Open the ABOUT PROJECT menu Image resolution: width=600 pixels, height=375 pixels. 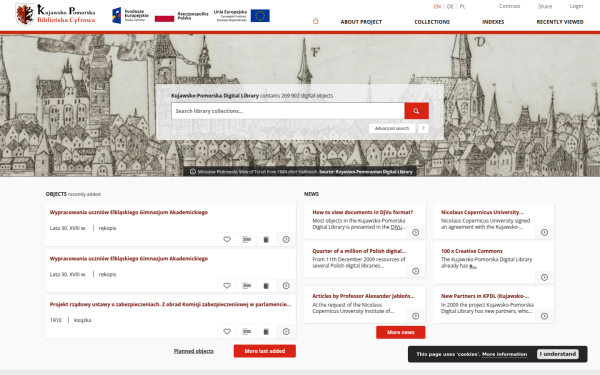point(361,22)
